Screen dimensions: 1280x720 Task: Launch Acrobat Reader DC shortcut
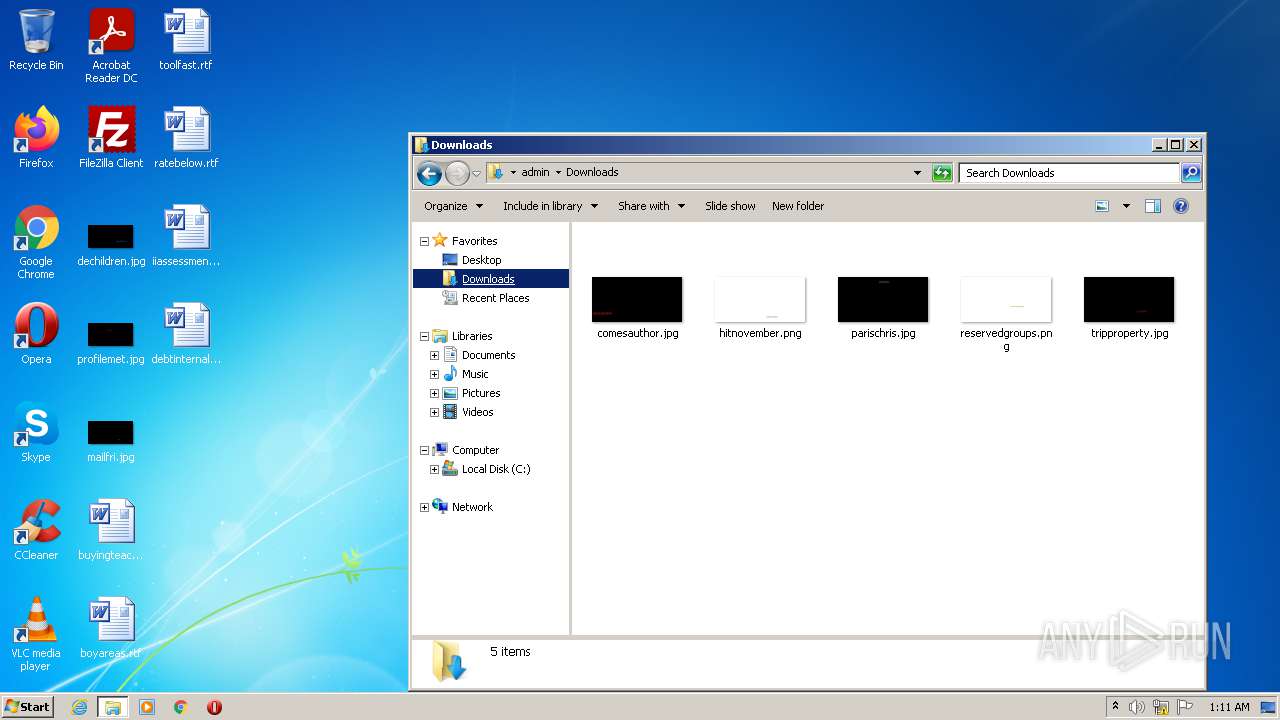click(x=111, y=46)
